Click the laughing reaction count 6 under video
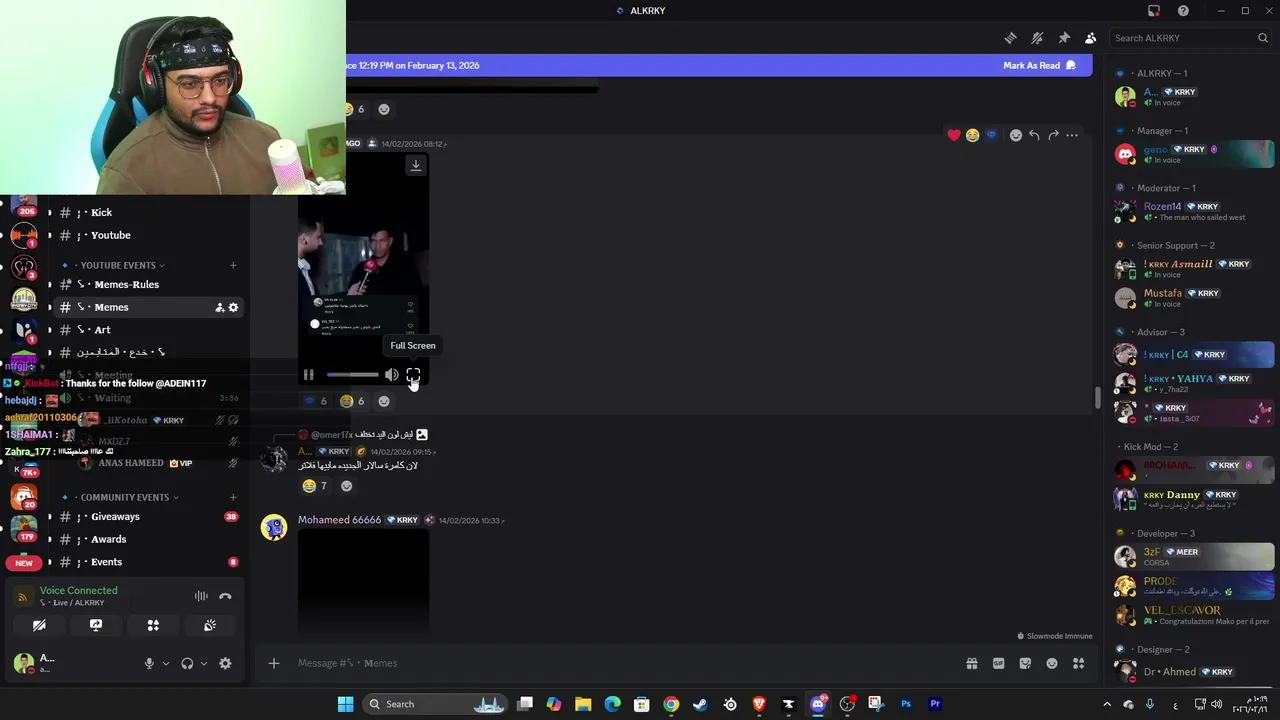 click(352, 401)
